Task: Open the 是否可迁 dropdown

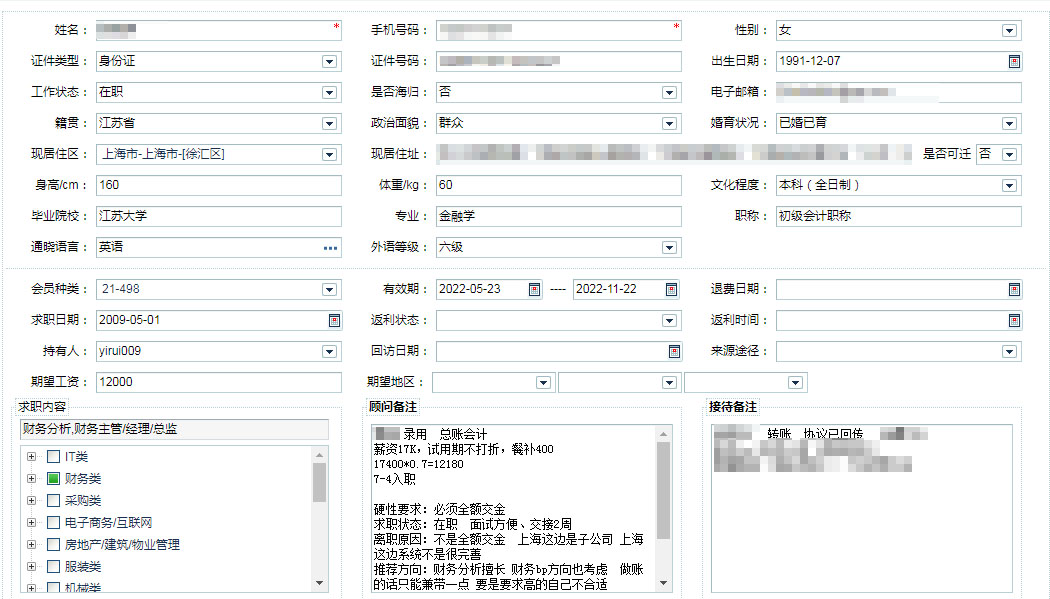Action: click(1009, 155)
